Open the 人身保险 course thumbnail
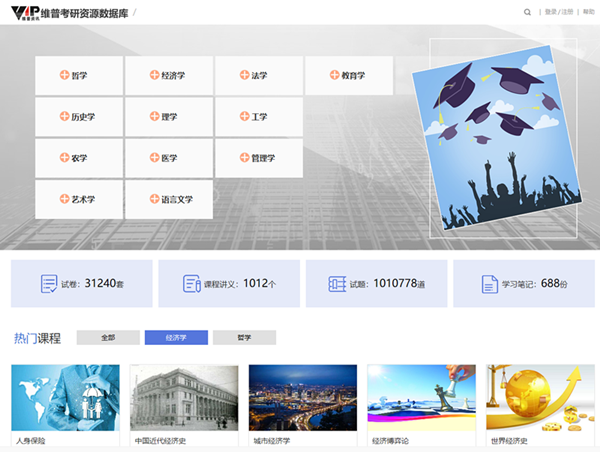 pos(65,399)
